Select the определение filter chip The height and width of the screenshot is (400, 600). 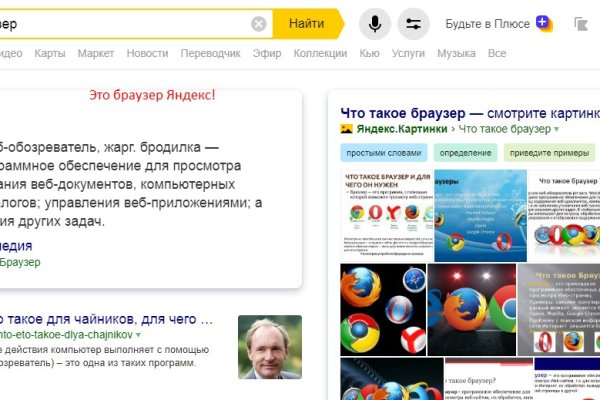click(x=465, y=153)
